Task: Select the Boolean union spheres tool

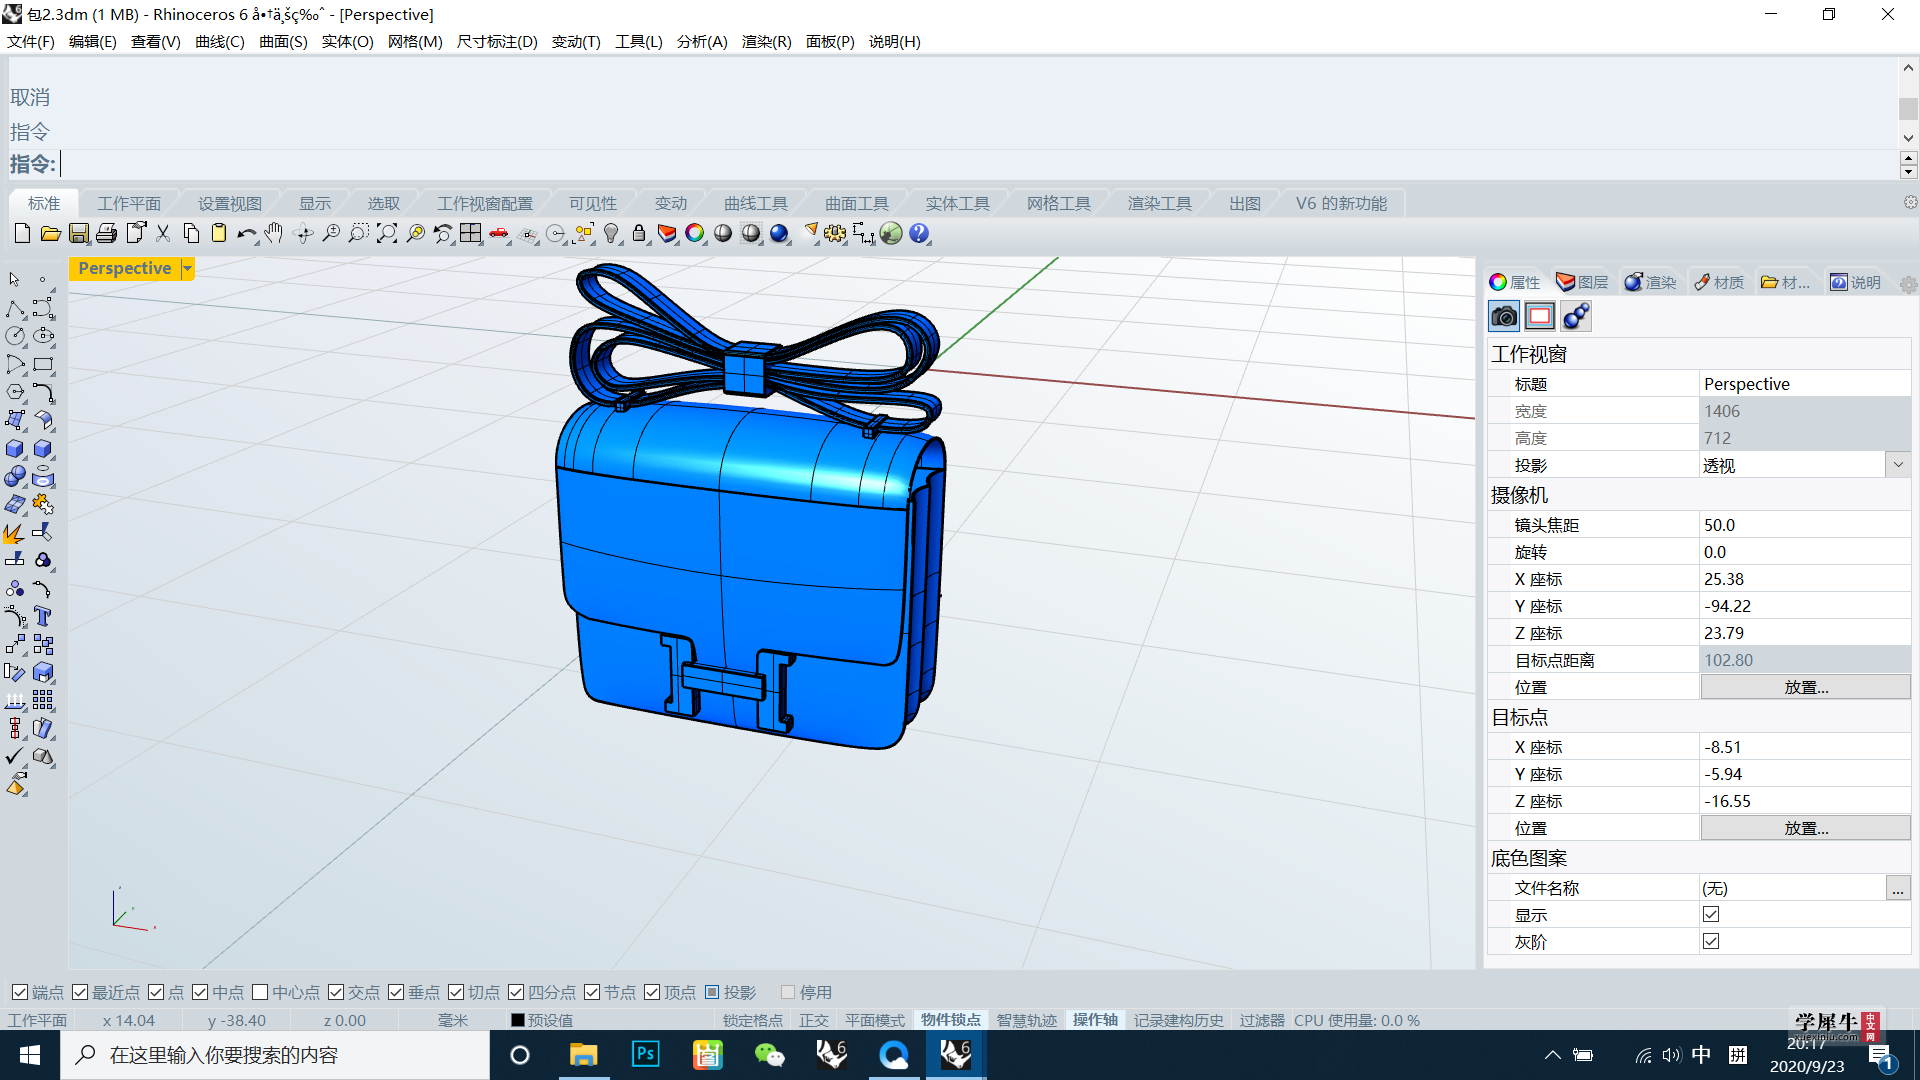Action: click(15, 476)
